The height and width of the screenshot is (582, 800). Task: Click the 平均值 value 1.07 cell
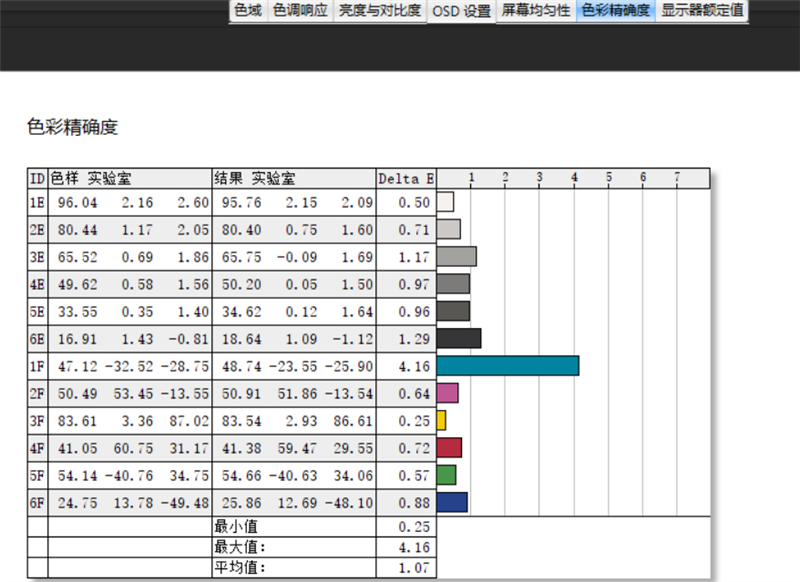point(406,568)
